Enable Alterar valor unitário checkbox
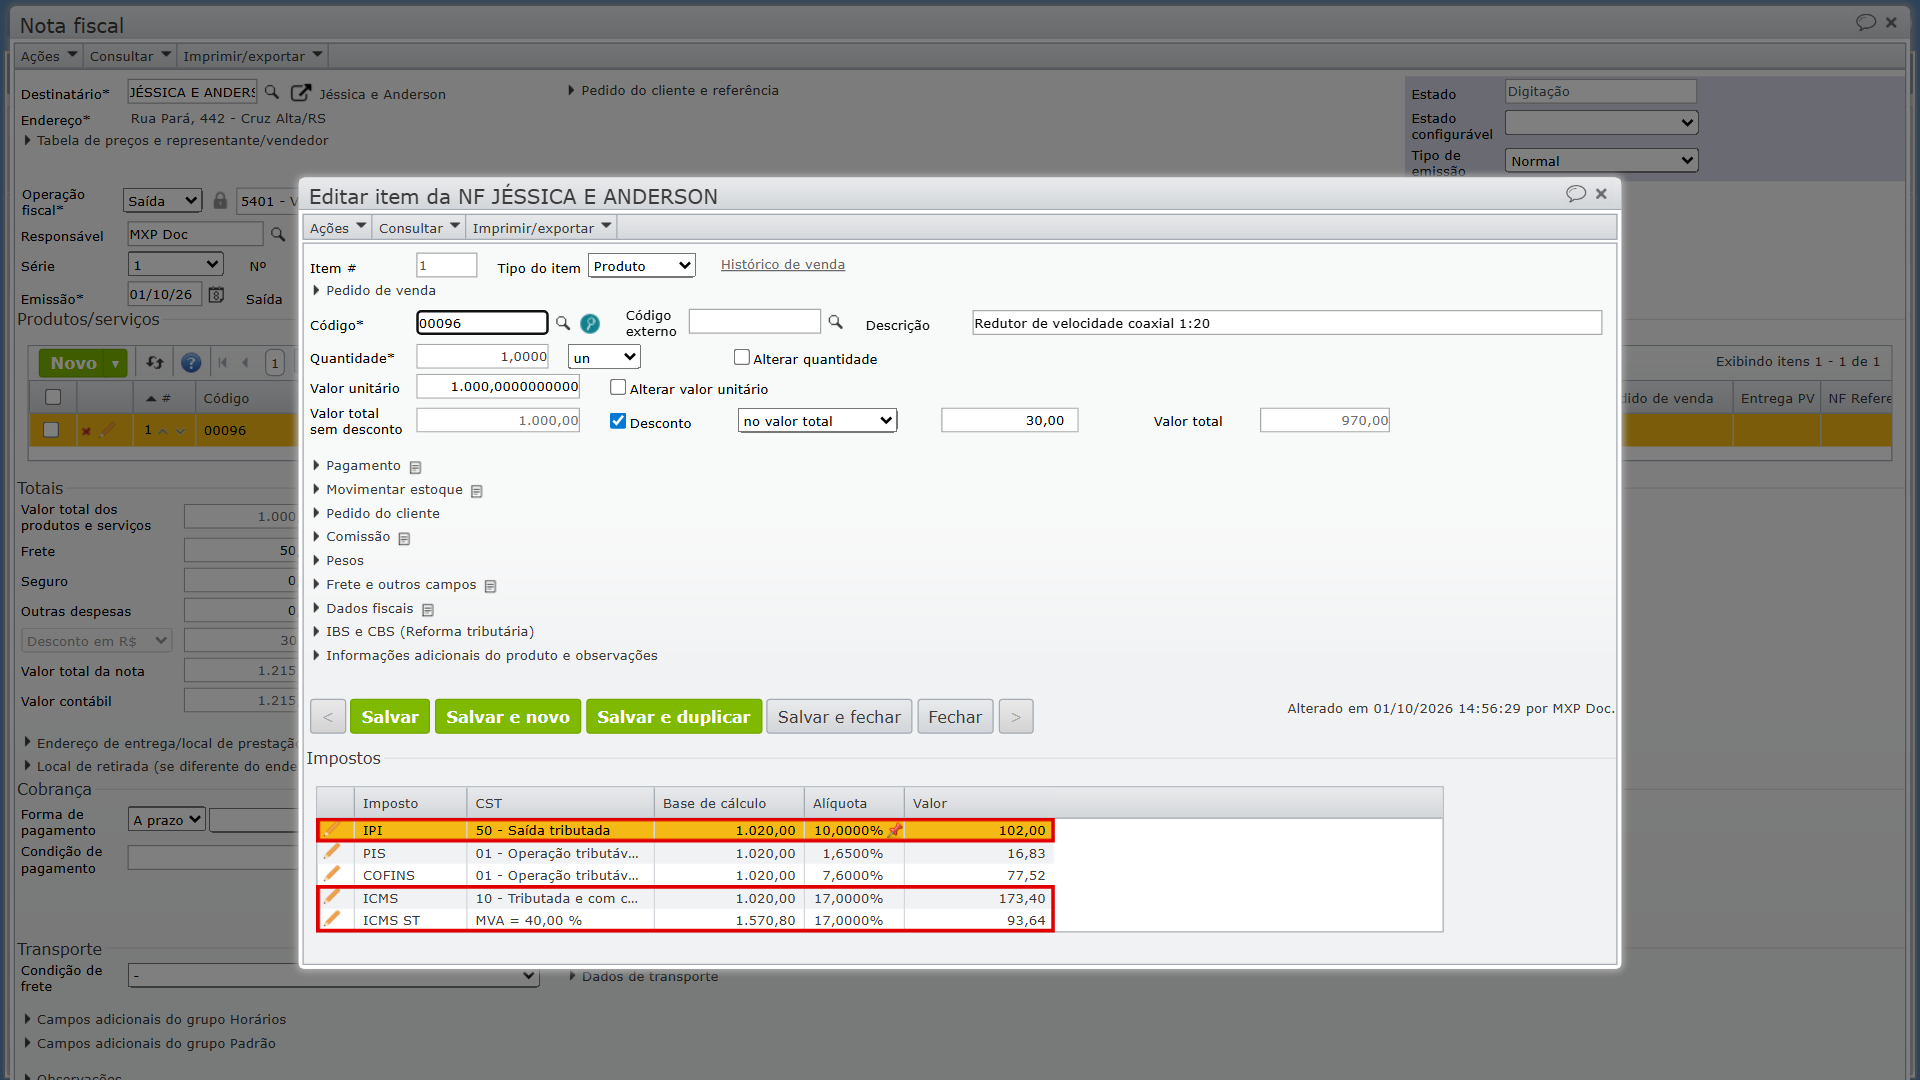This screenshot has width=1920, height=1080. tap(618, 388)
